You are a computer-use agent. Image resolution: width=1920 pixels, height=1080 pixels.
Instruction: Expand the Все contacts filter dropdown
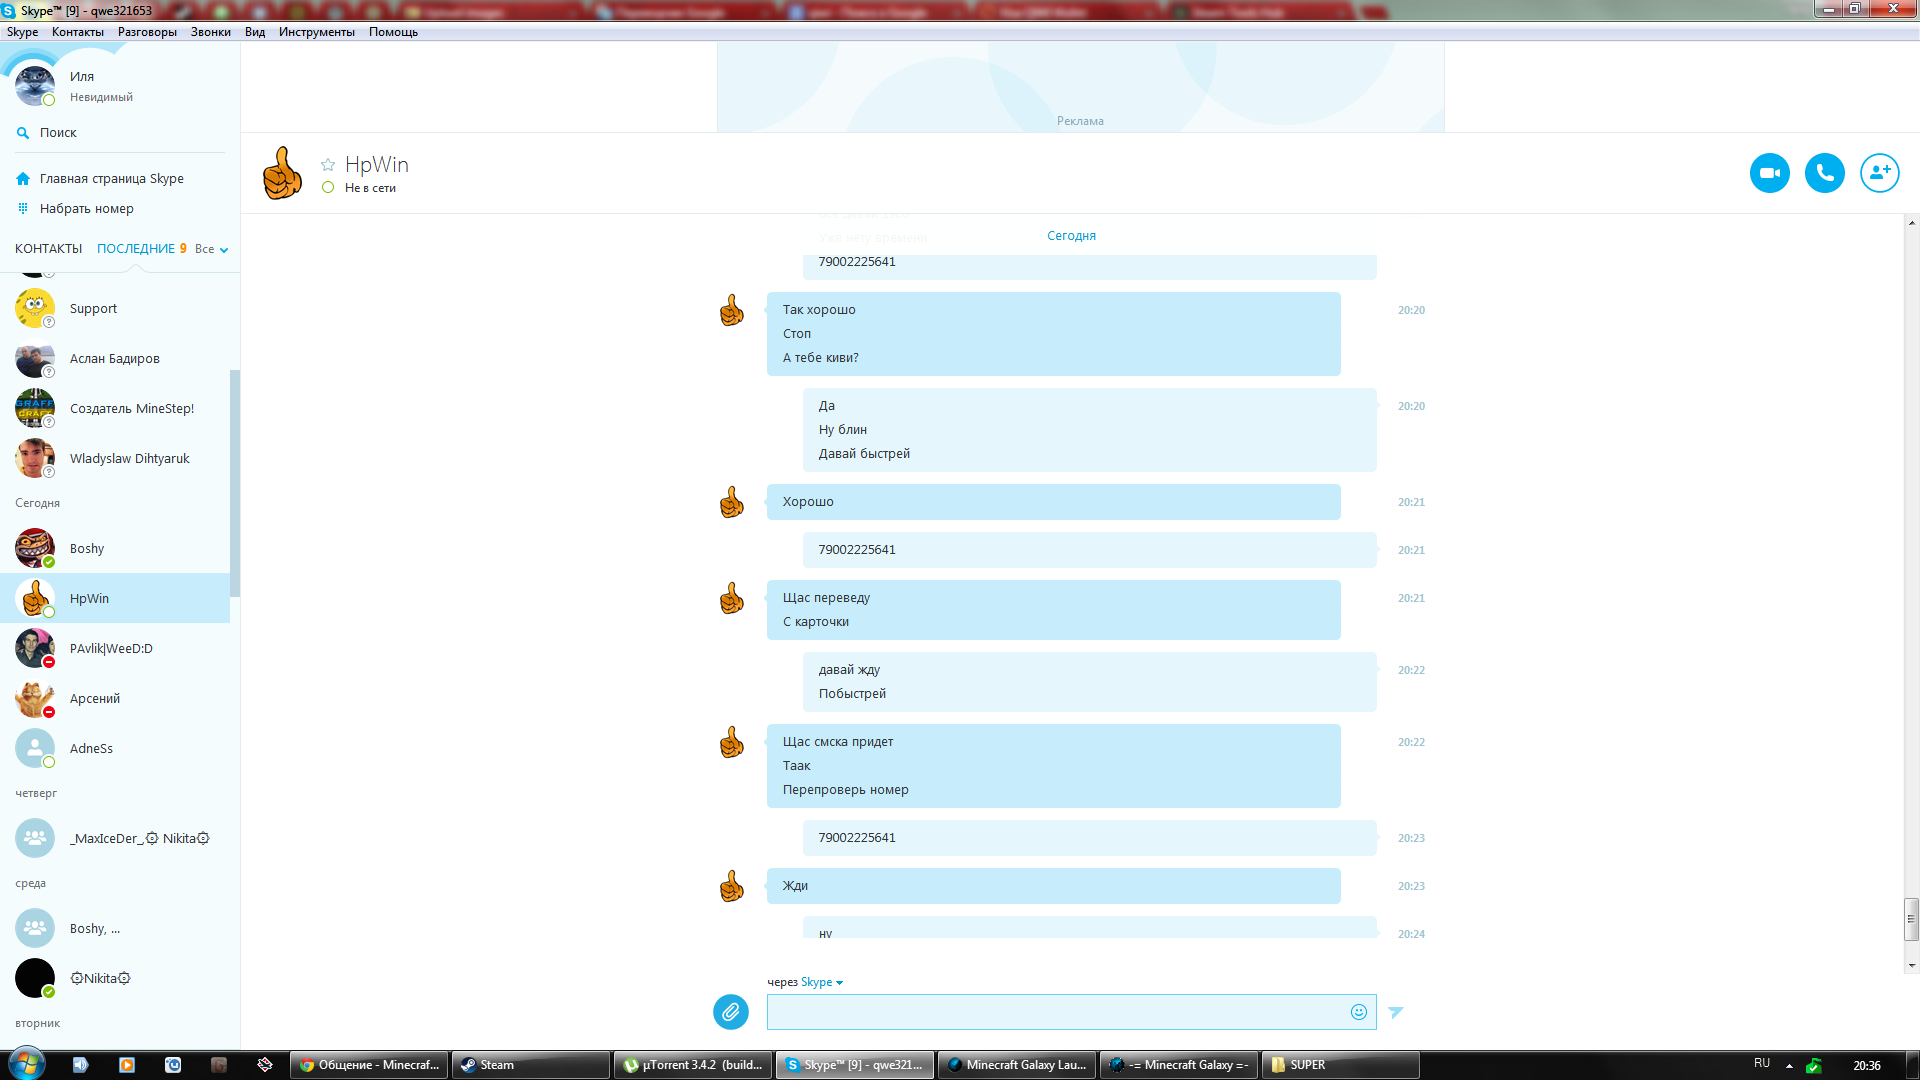[212, 249]
